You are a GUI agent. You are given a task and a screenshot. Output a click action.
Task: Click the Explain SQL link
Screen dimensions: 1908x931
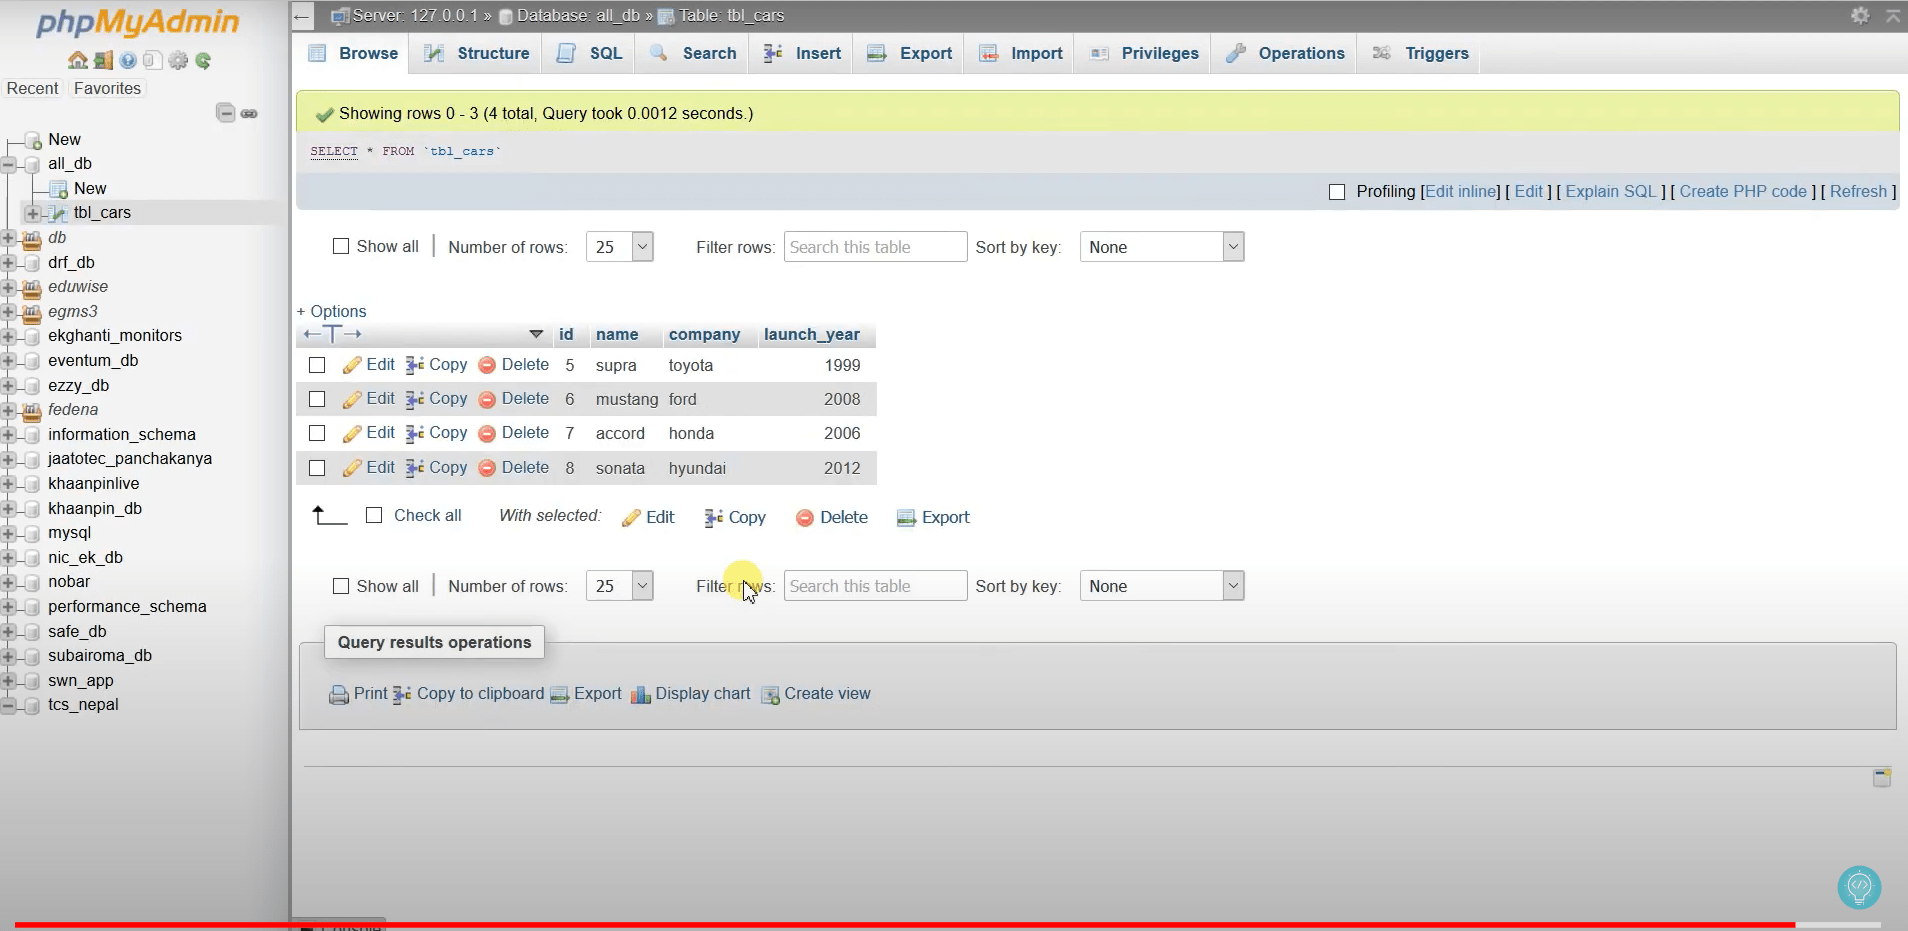[x=1612, y=191]
